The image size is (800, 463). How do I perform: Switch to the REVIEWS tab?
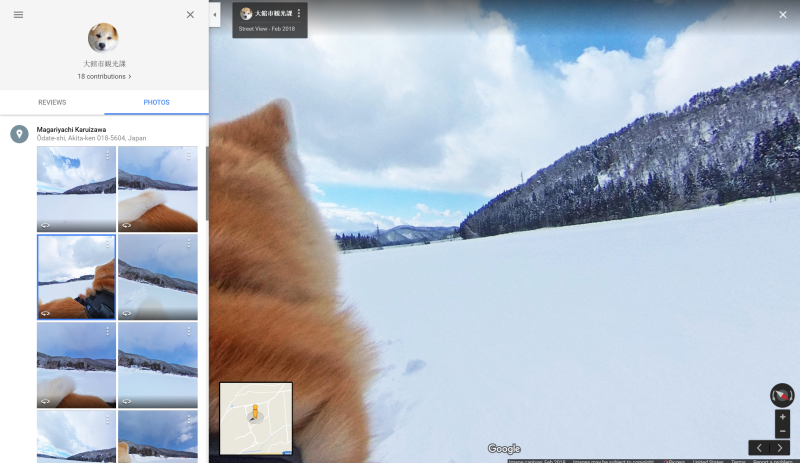pos(52,102)
